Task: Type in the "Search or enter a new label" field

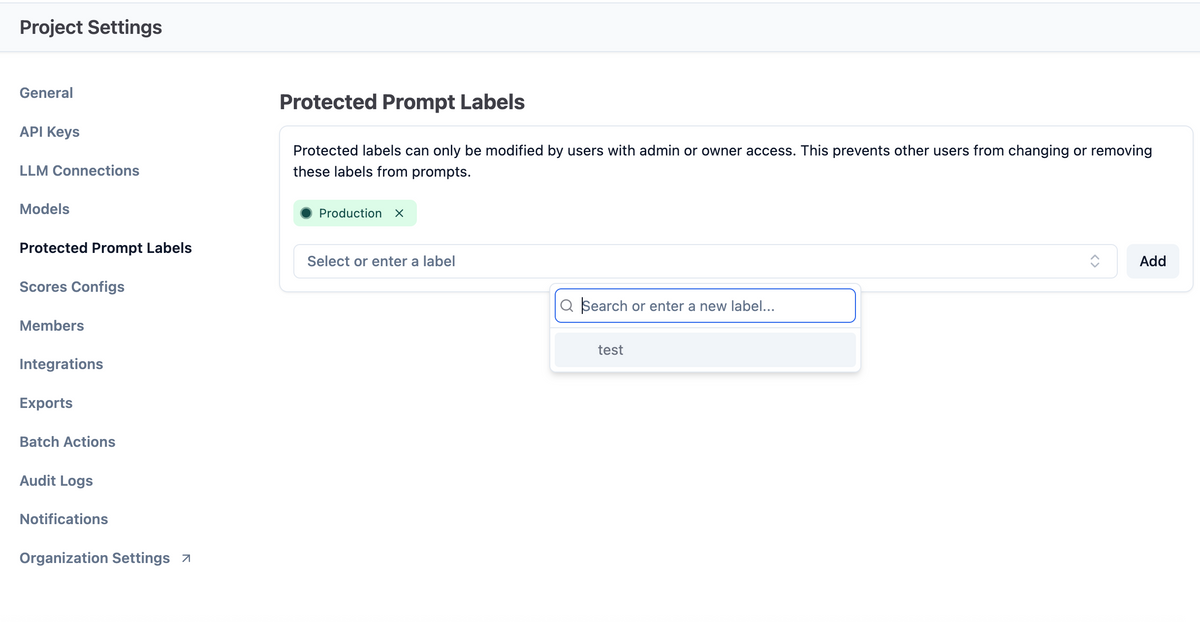Action: click(x=715, y=306)
